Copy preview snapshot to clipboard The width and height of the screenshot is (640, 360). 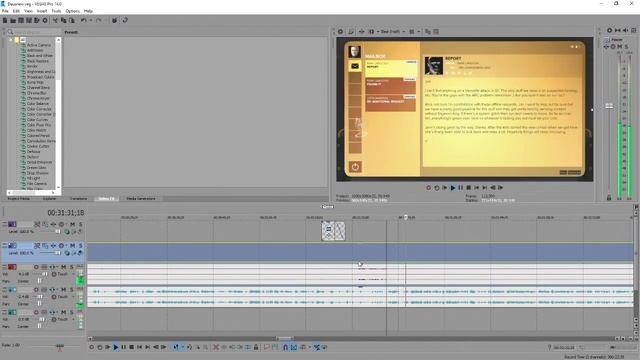[428, 31]
